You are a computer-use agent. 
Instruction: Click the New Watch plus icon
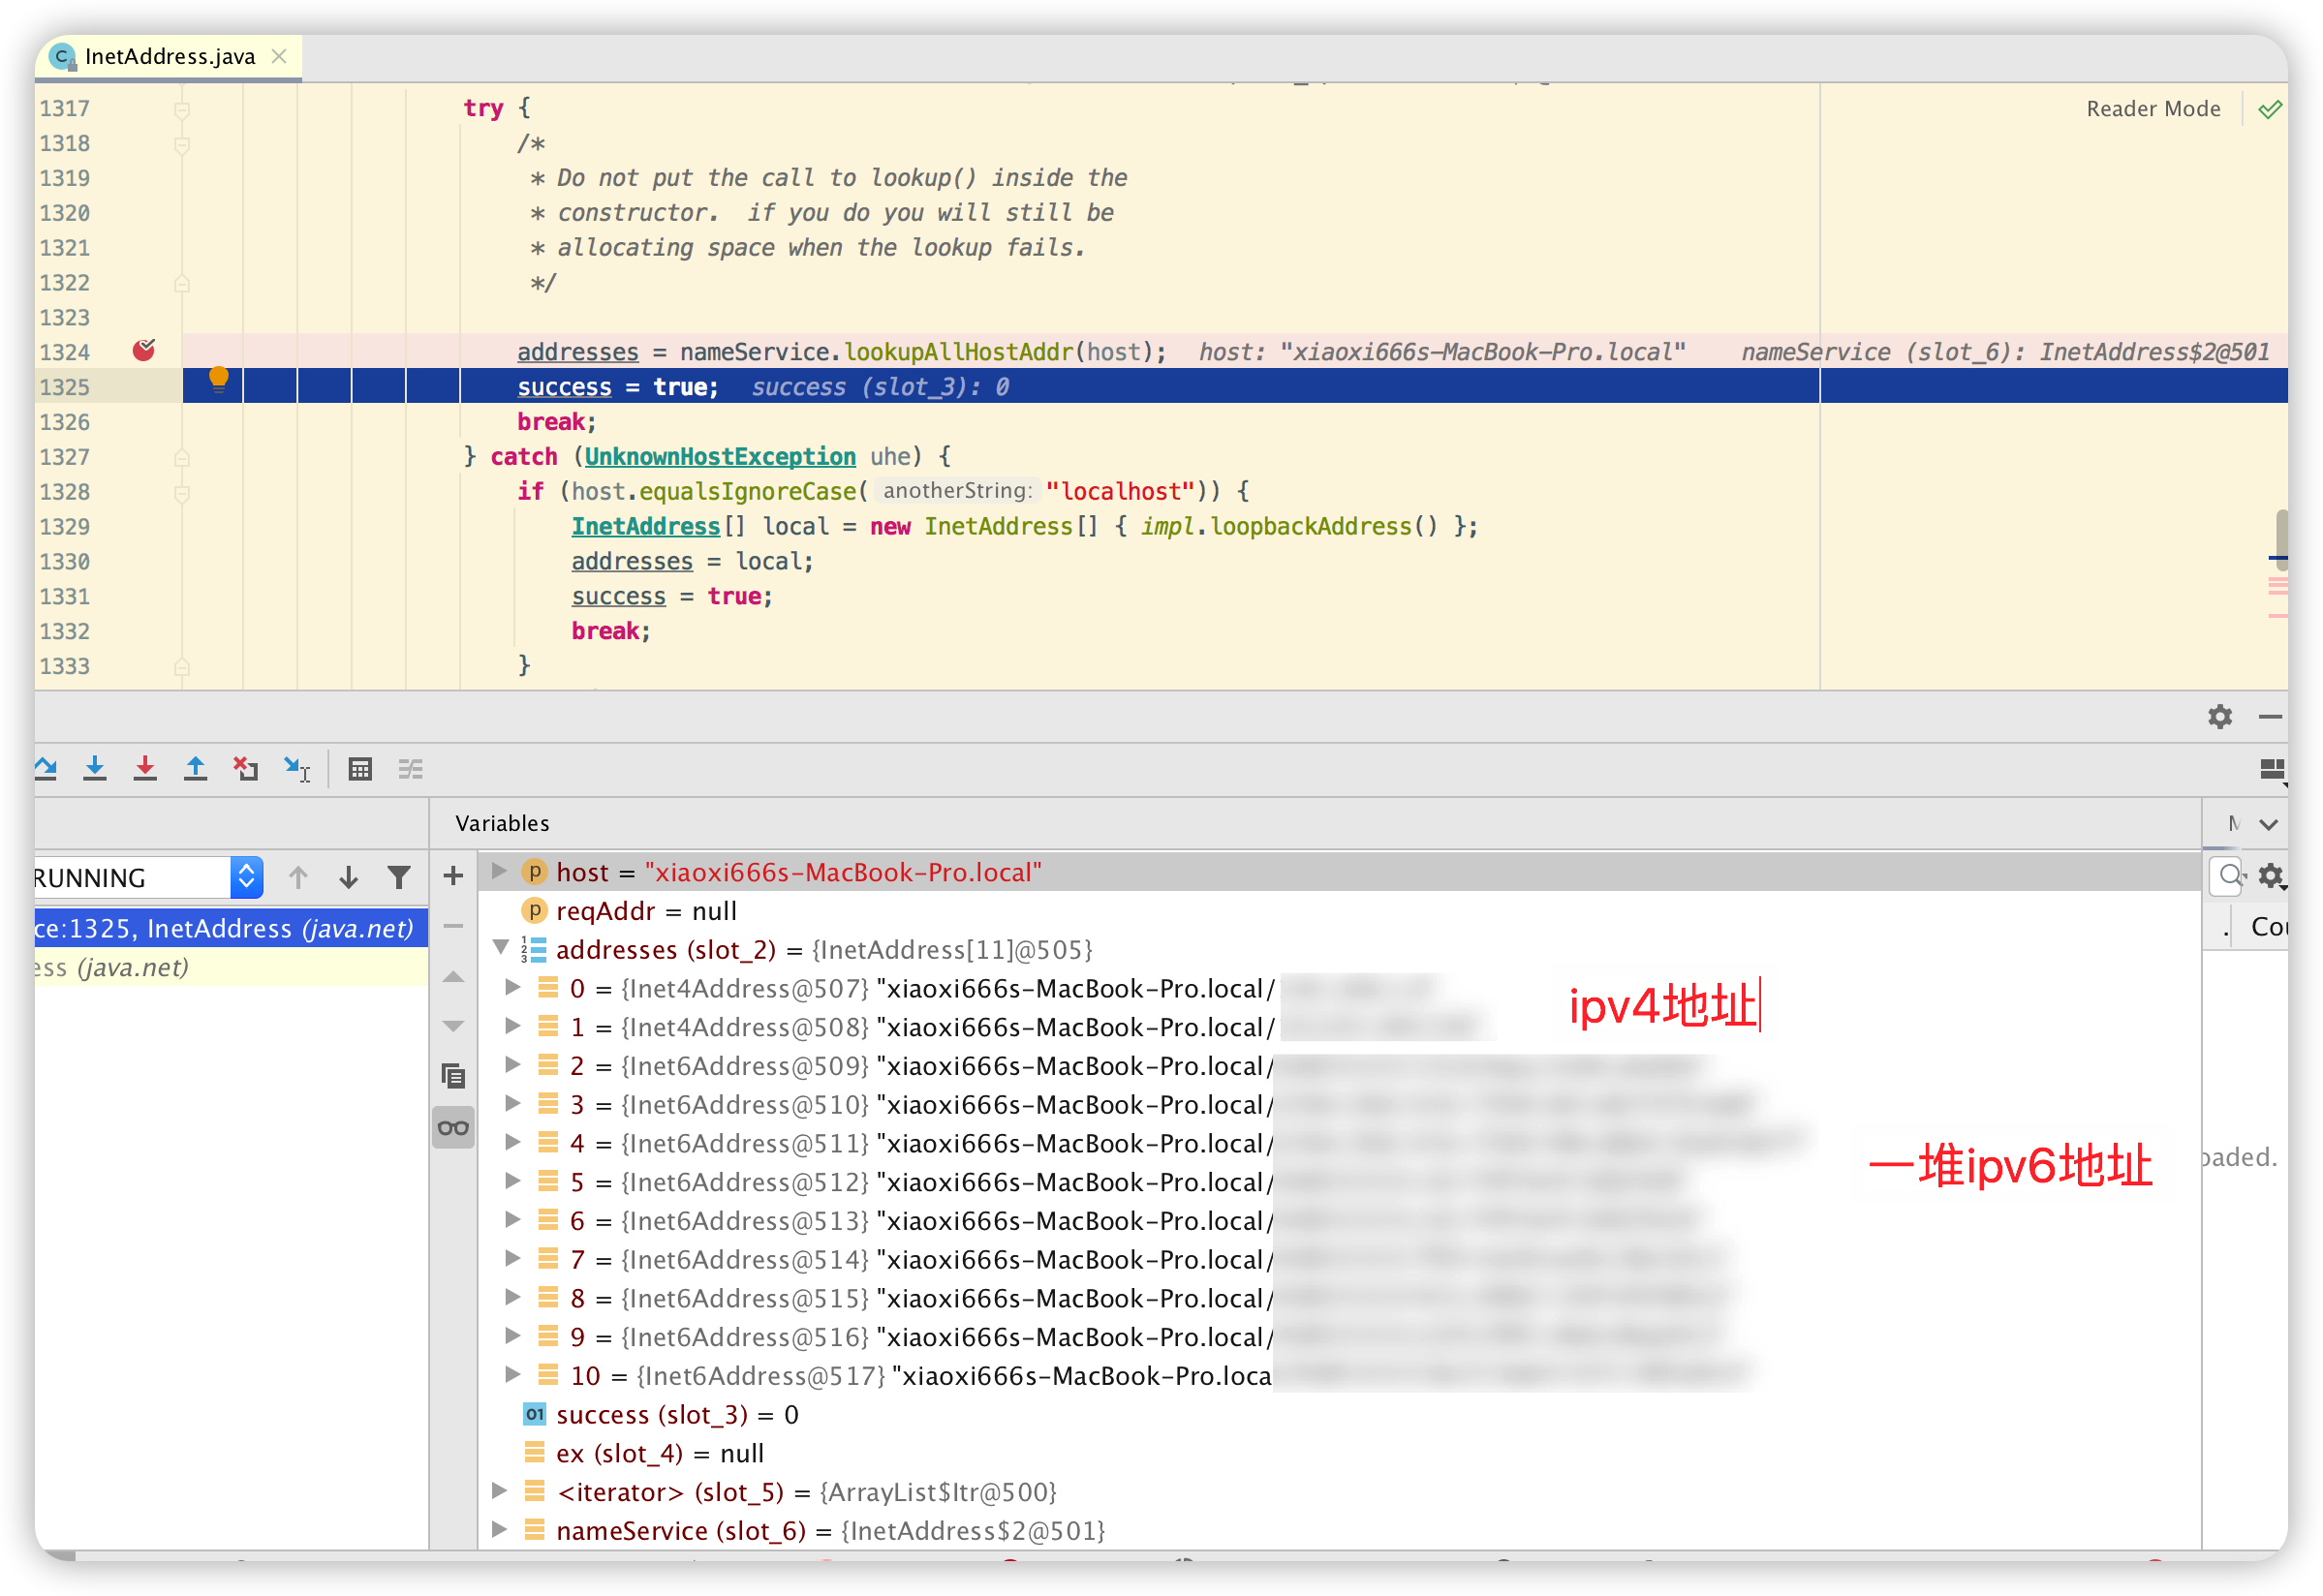pos(453,876)
